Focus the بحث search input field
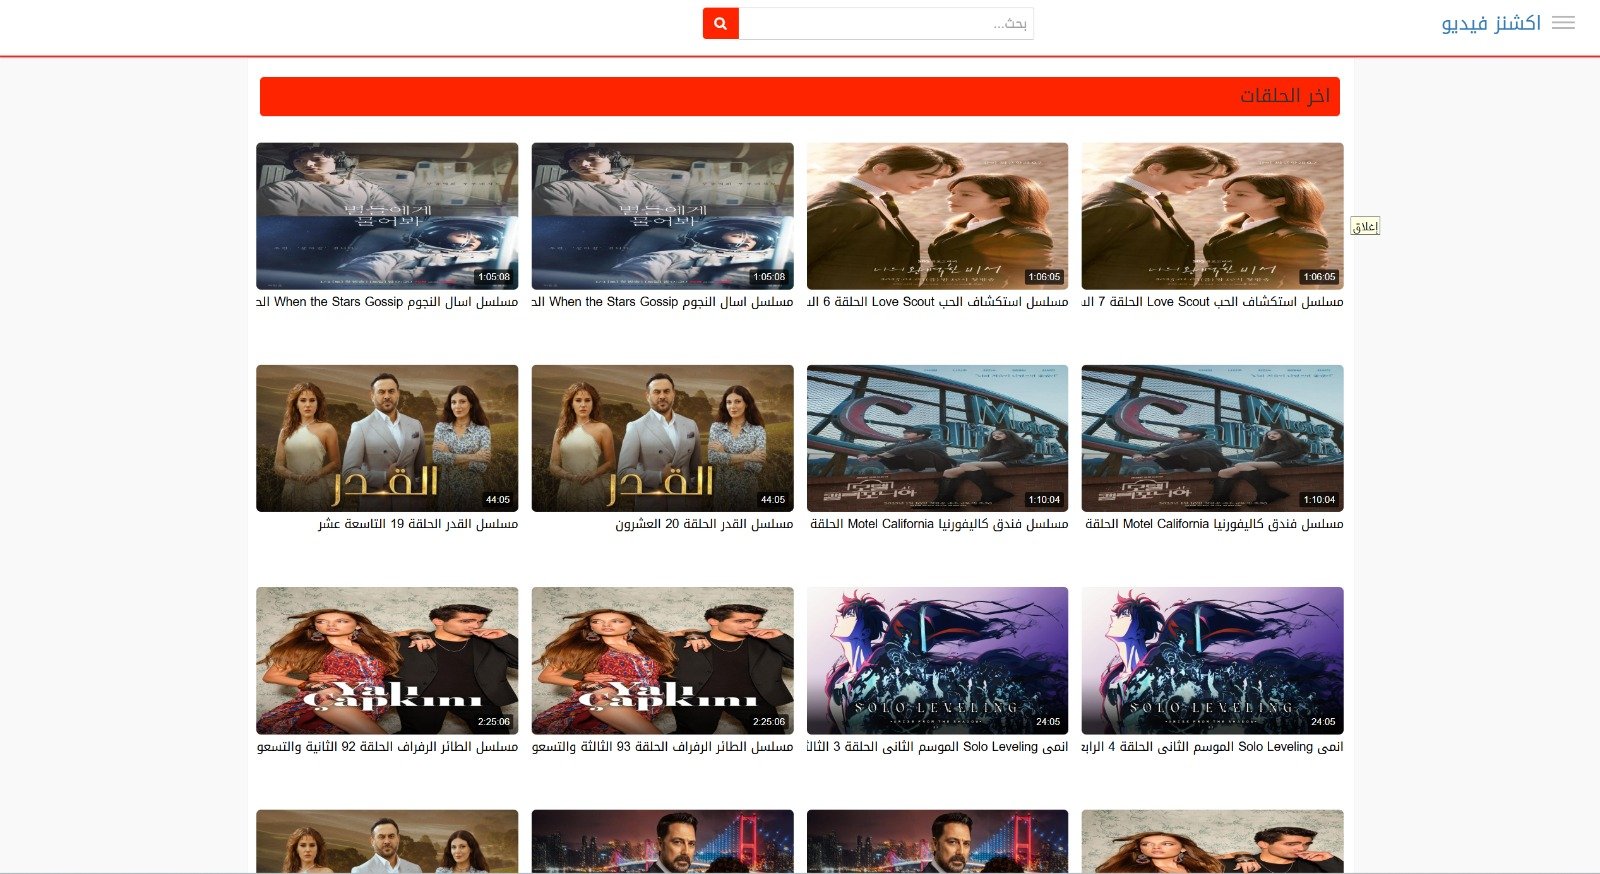 point(886,23)
